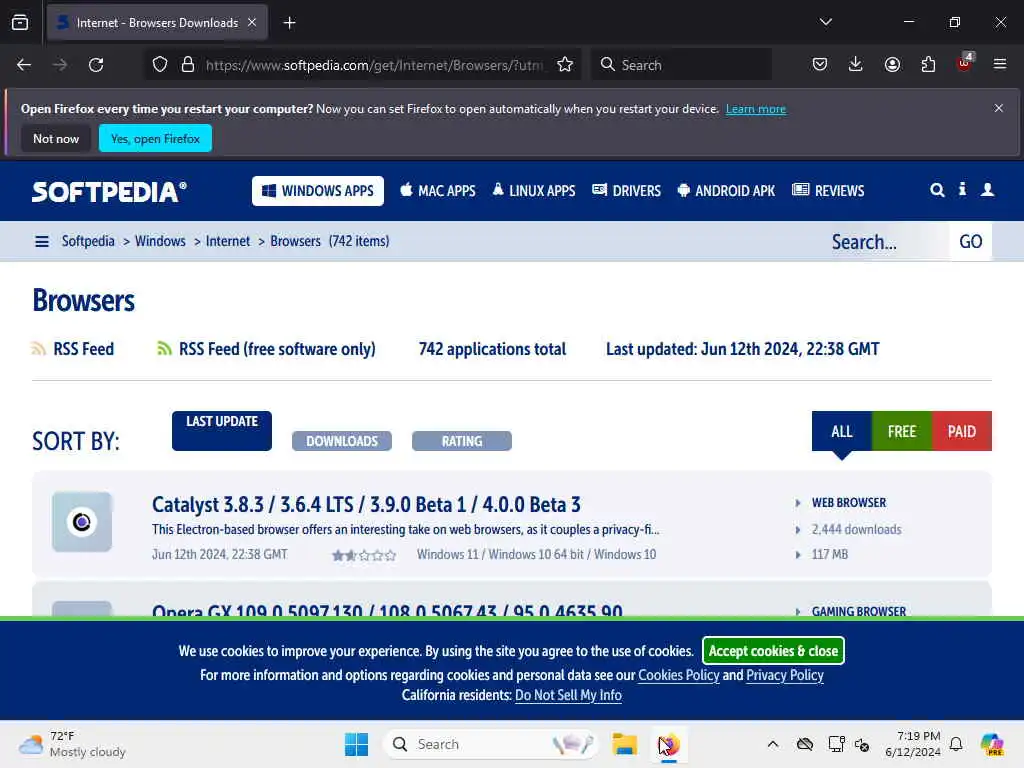Image resolution: width=1024 pixels, height=768 pixels.
Task: Expand the list all tabs chevron
Action: [825, 22]
